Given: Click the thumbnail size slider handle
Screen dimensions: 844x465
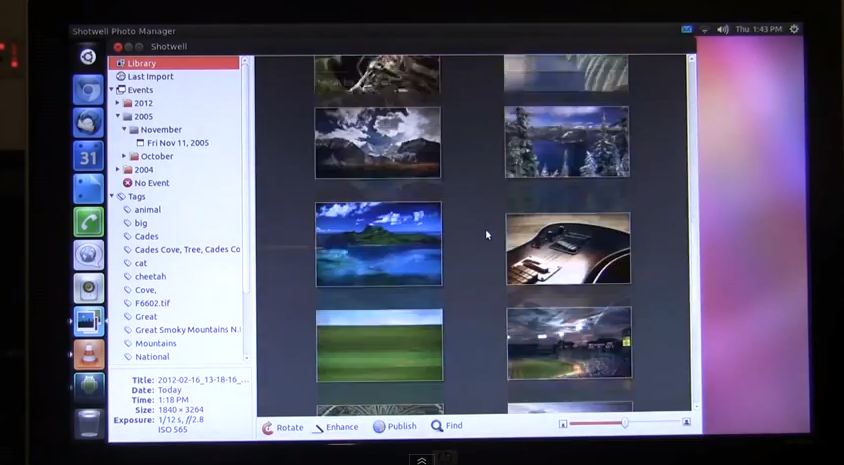Looking at the screenshot, I should click(625, 423).
